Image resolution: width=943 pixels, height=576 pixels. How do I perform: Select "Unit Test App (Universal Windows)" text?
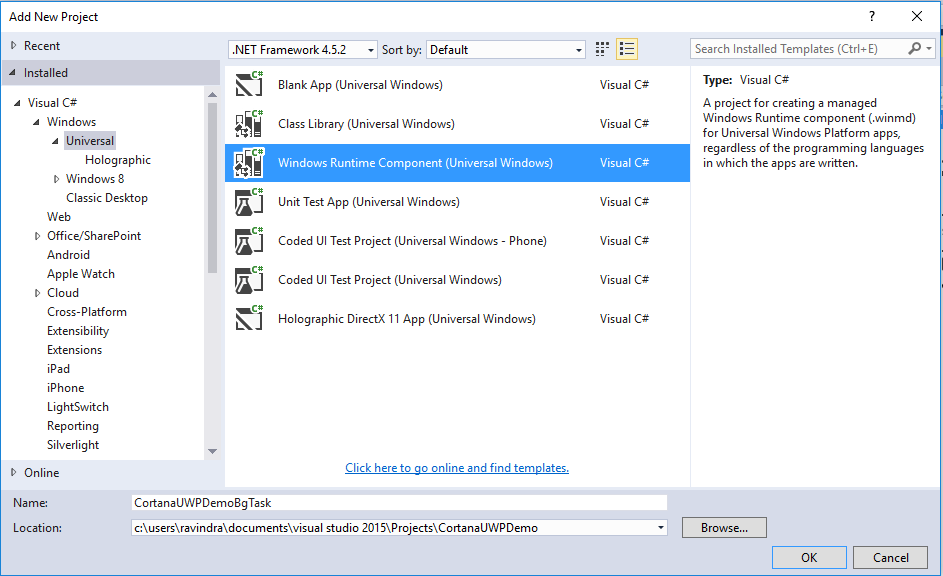tap(369, 202)
